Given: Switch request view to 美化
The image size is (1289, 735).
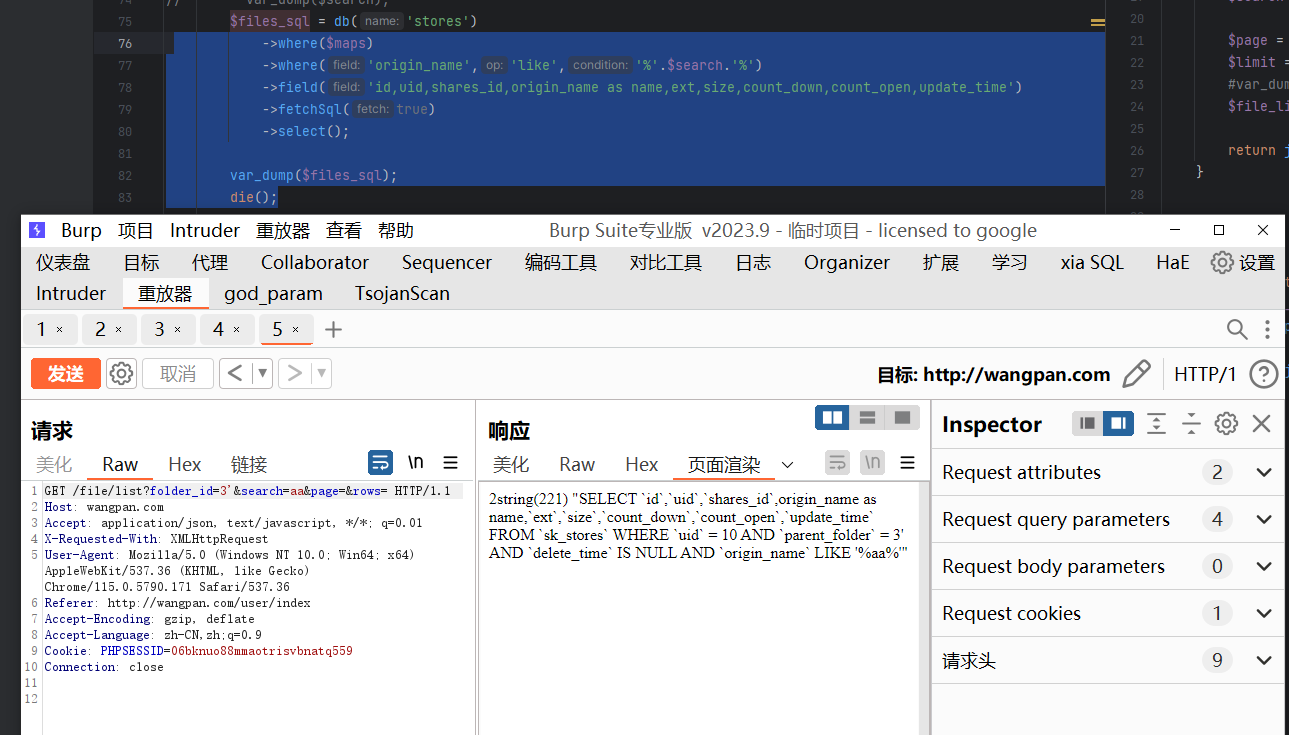Looking at the screenshot, I should pyautogui.click(x=54, y=464).
